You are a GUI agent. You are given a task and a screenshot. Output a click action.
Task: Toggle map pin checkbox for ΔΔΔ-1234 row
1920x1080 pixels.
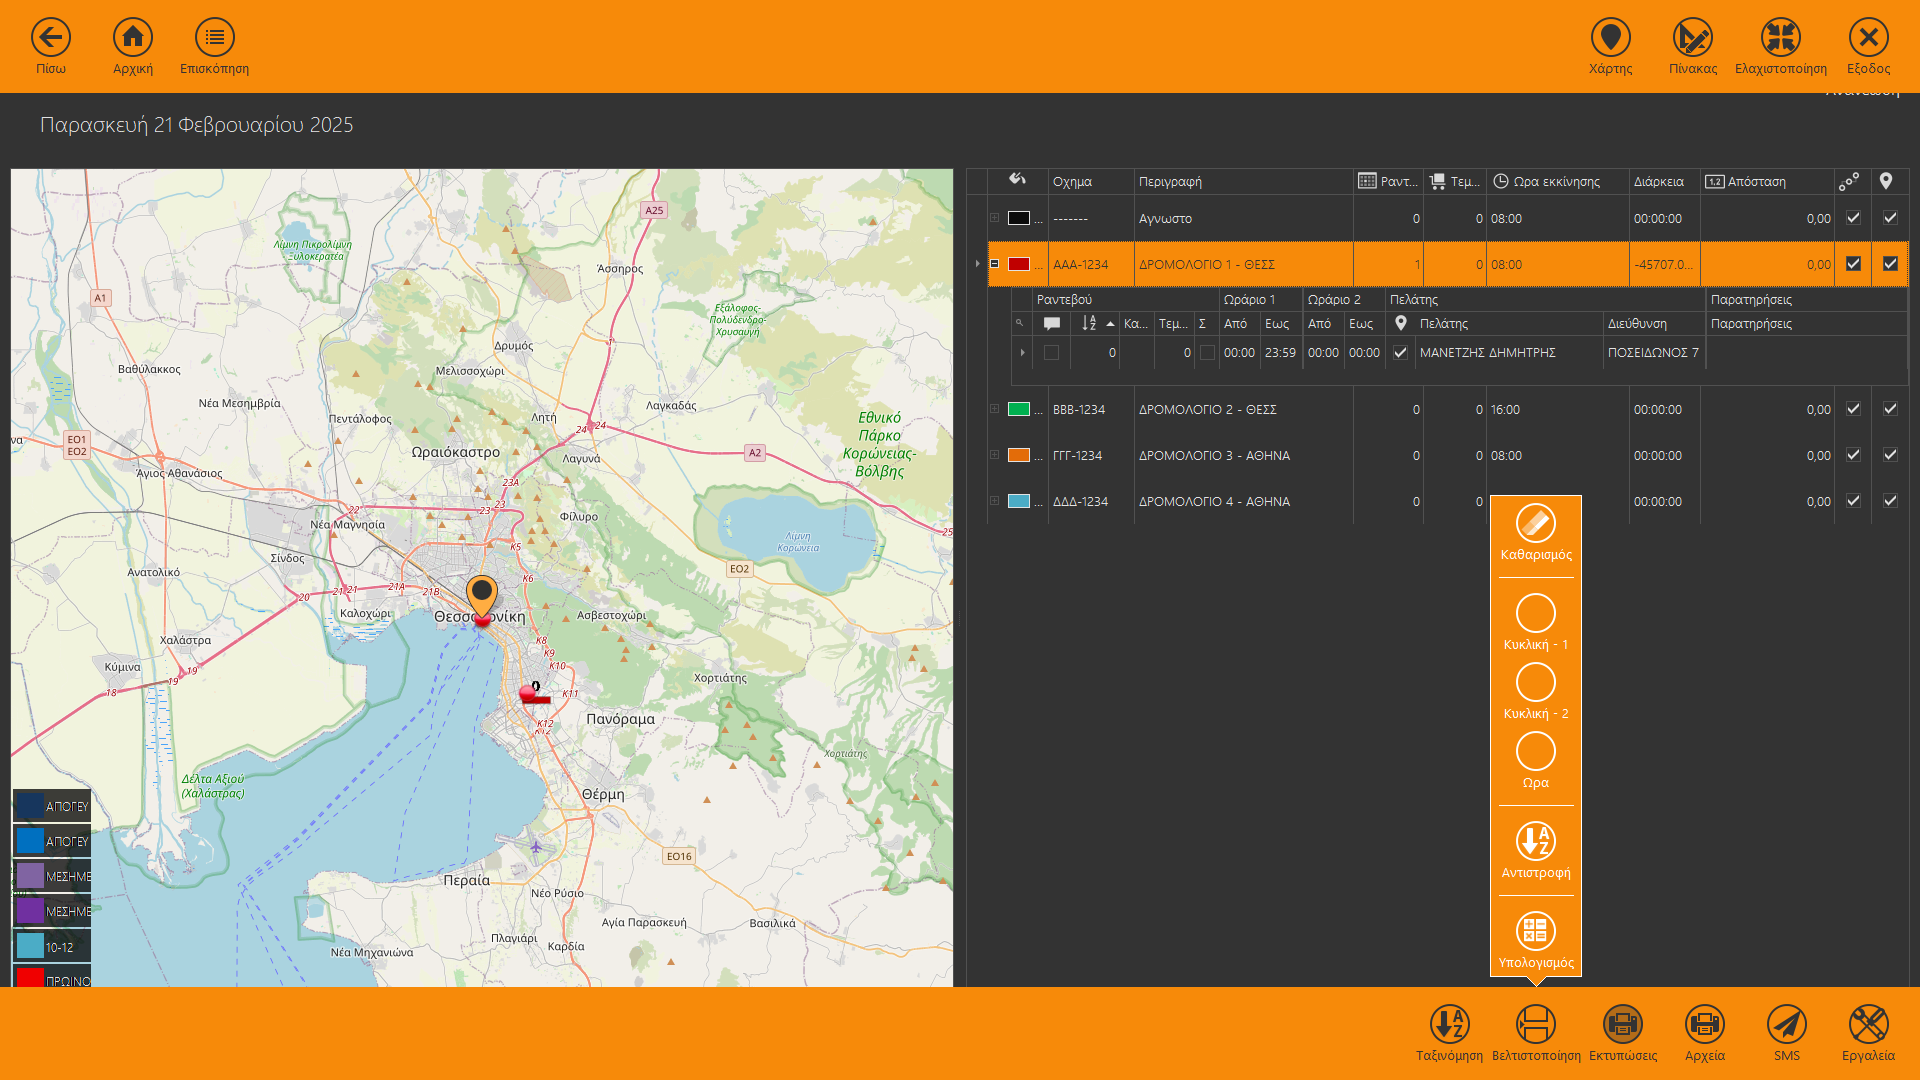click(1890, 501)
